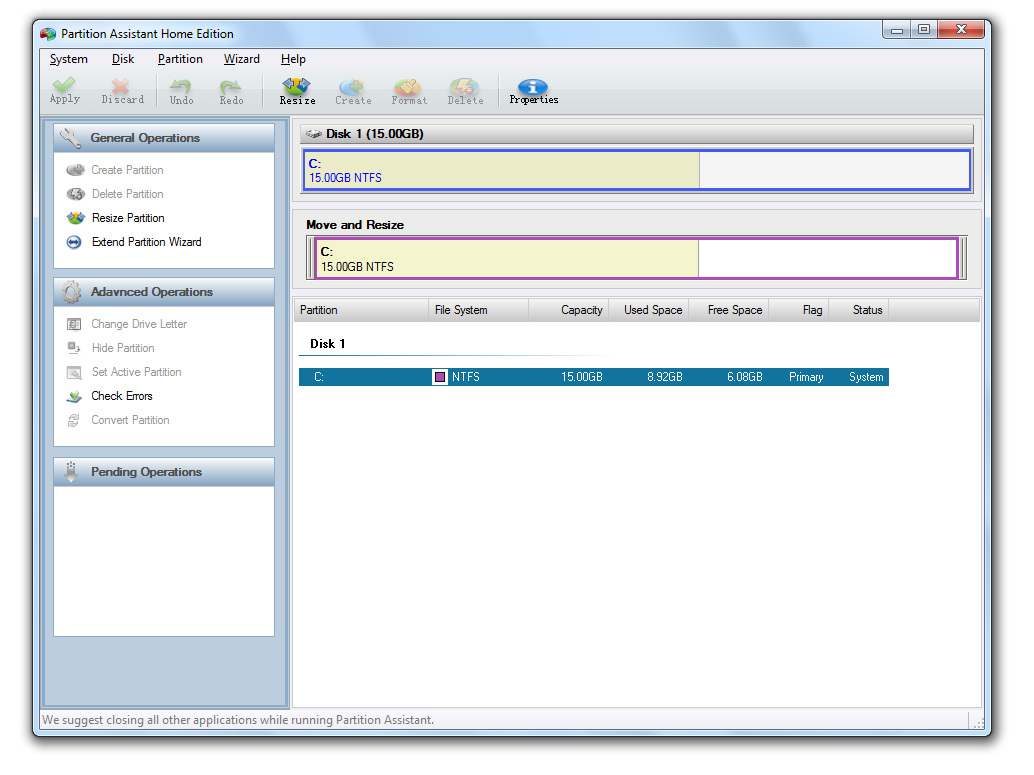Click the 'Primary' flag cell
This screenshot has height=775, width=1034.
point(806,377)
